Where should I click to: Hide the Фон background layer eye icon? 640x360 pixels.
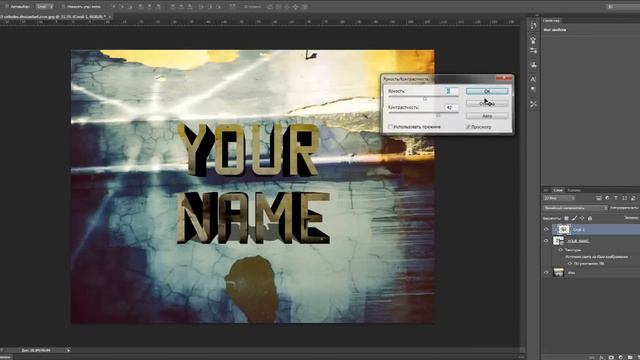click(546, 273)
